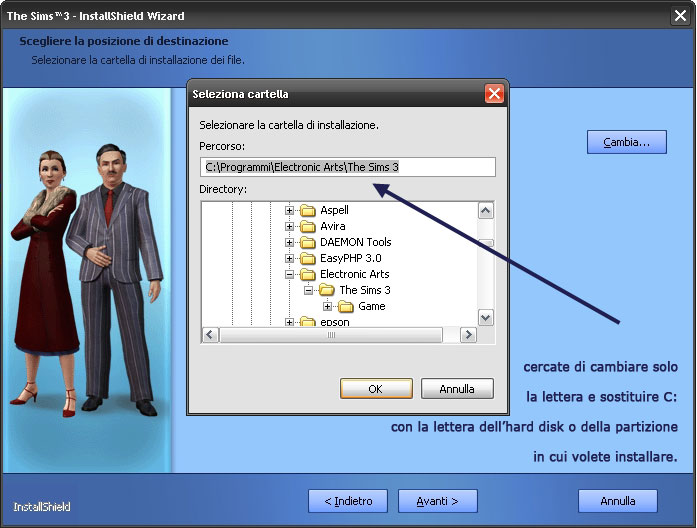This screenshot has height=528, width=697.
Task: Select the Electronic Arts folder label
Action: coord(355,274)
